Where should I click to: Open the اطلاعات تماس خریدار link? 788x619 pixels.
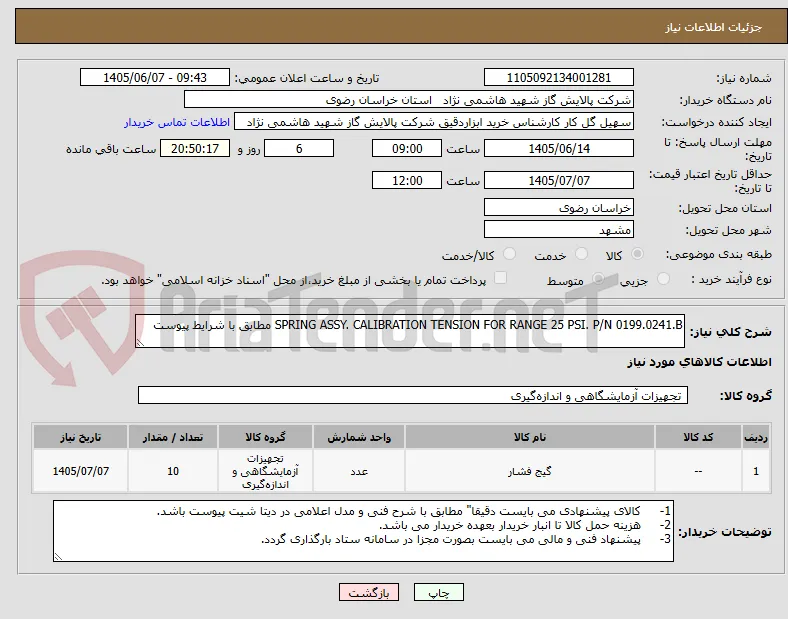click(x=177, y=122)
